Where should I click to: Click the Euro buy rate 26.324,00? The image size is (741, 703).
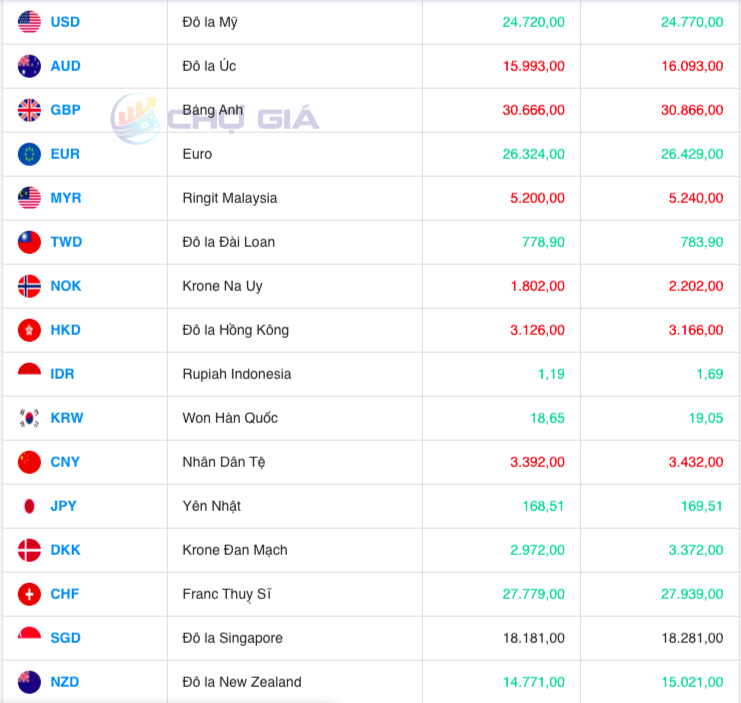point(530,154)
